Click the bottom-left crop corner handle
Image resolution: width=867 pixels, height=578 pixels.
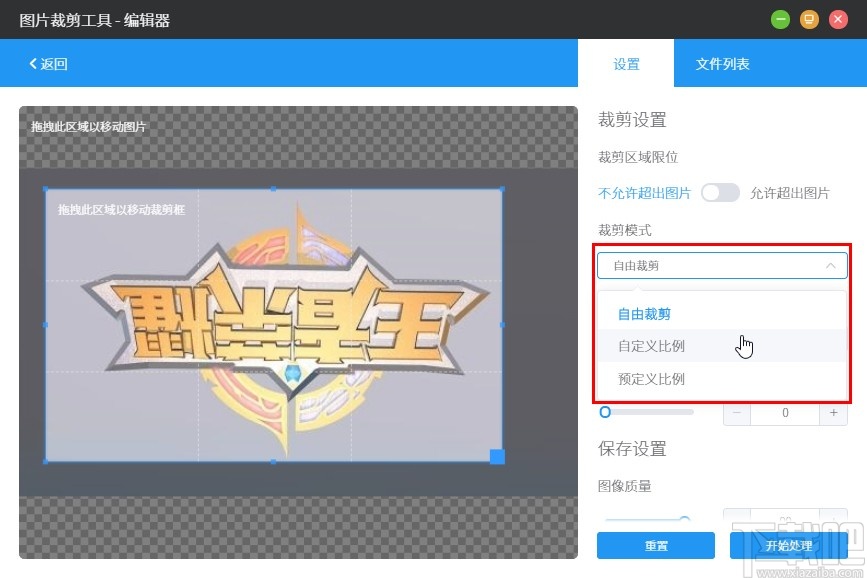click(45, 461)
